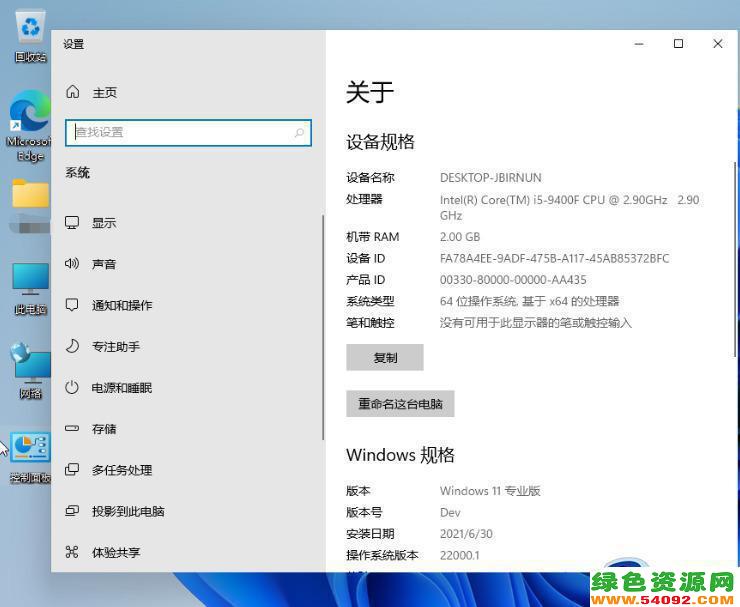Click the Windows 11 专业版 edition text
The width and height of the screenshot is (740, 607).
point(490,491)
